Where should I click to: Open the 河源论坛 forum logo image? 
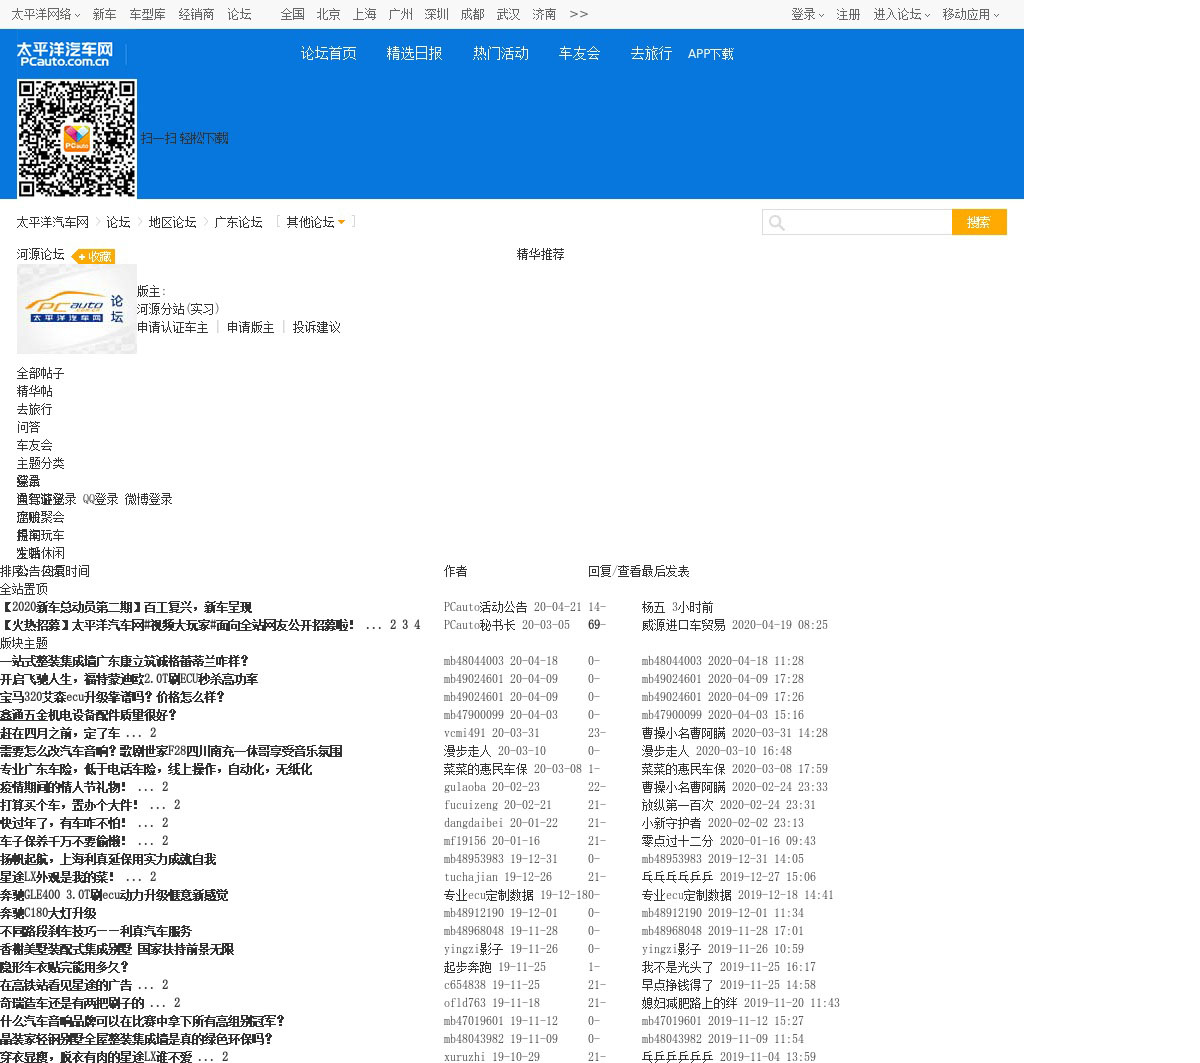click(77, 309)
